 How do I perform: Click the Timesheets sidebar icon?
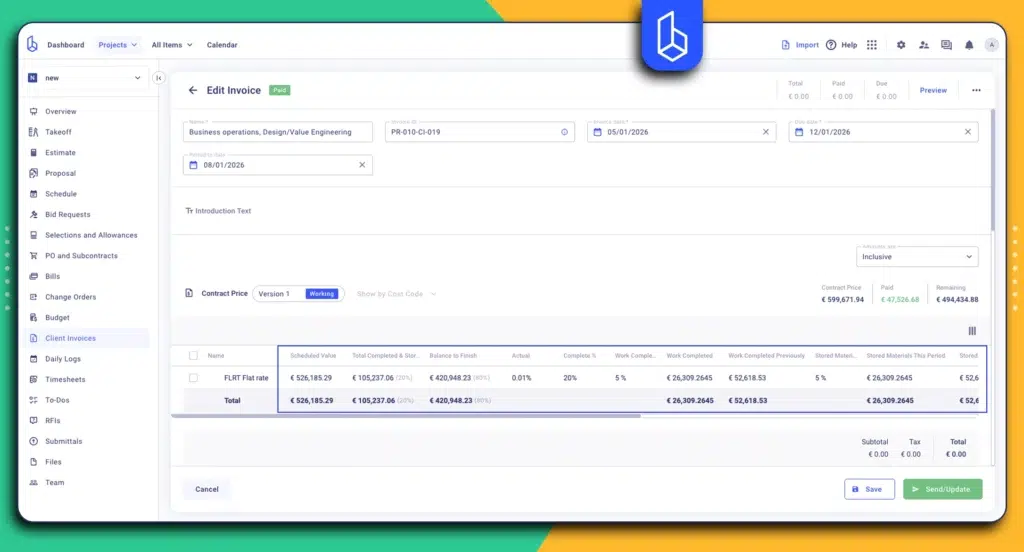click(33, 380)
